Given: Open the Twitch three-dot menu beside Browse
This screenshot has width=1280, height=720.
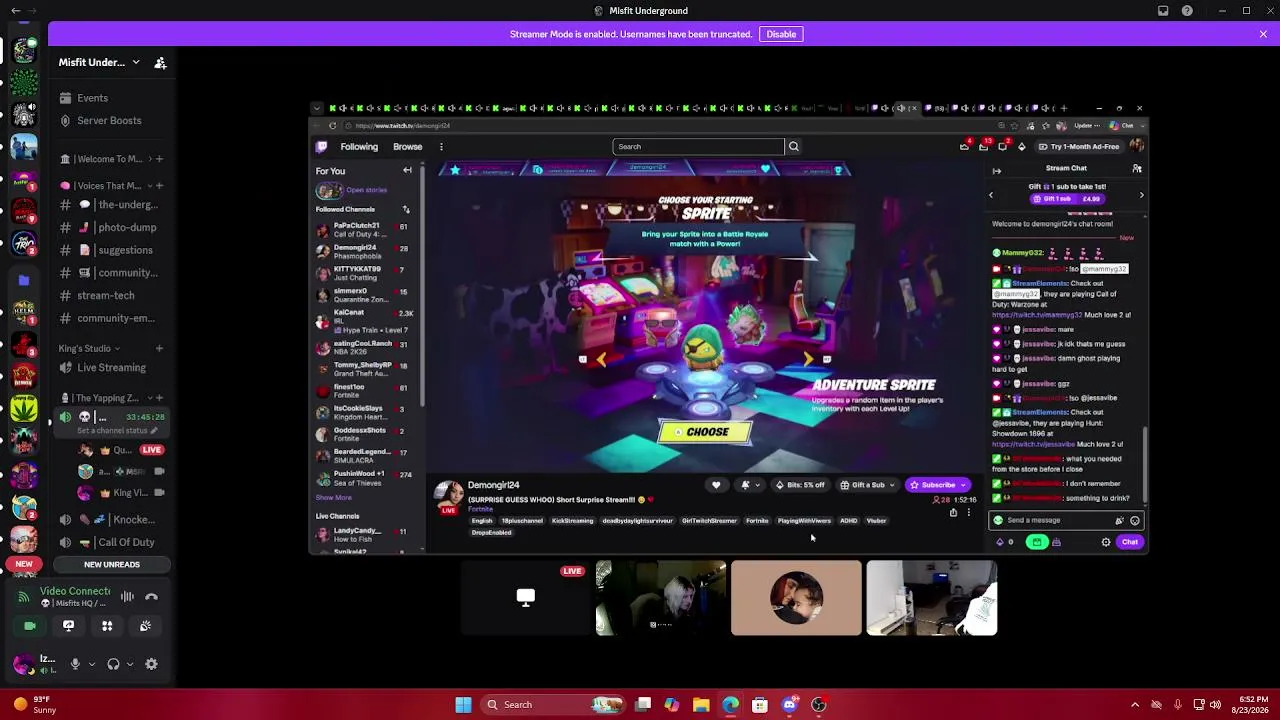Looking at the screenshot, I should tap(441, 147).
